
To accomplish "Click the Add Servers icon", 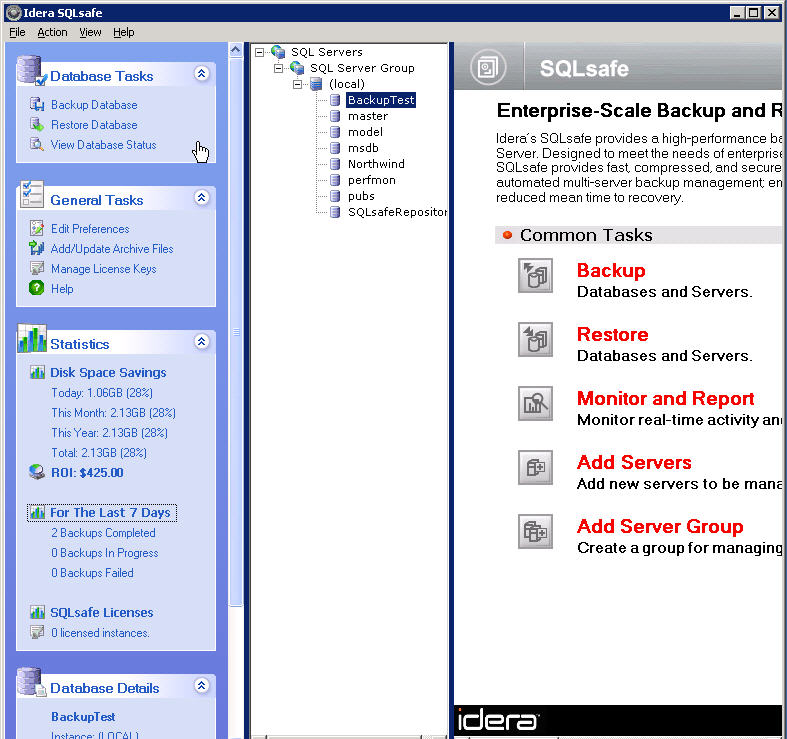I will pyautogui.click(x=536, y=467).
